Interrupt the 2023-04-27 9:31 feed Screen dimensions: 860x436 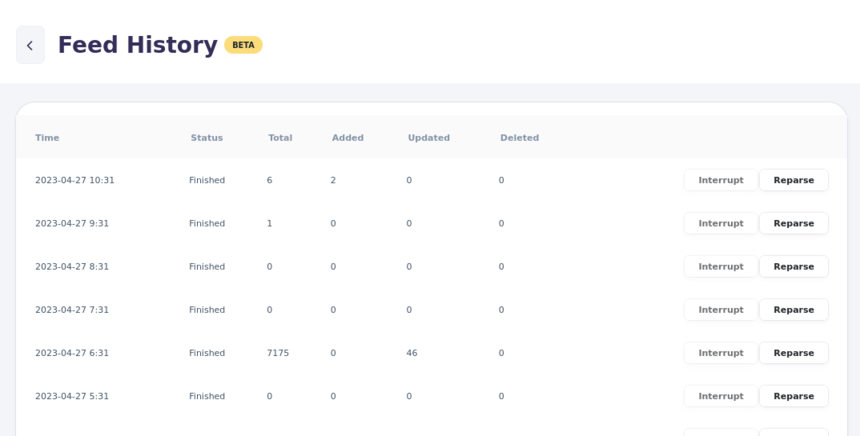720,223
